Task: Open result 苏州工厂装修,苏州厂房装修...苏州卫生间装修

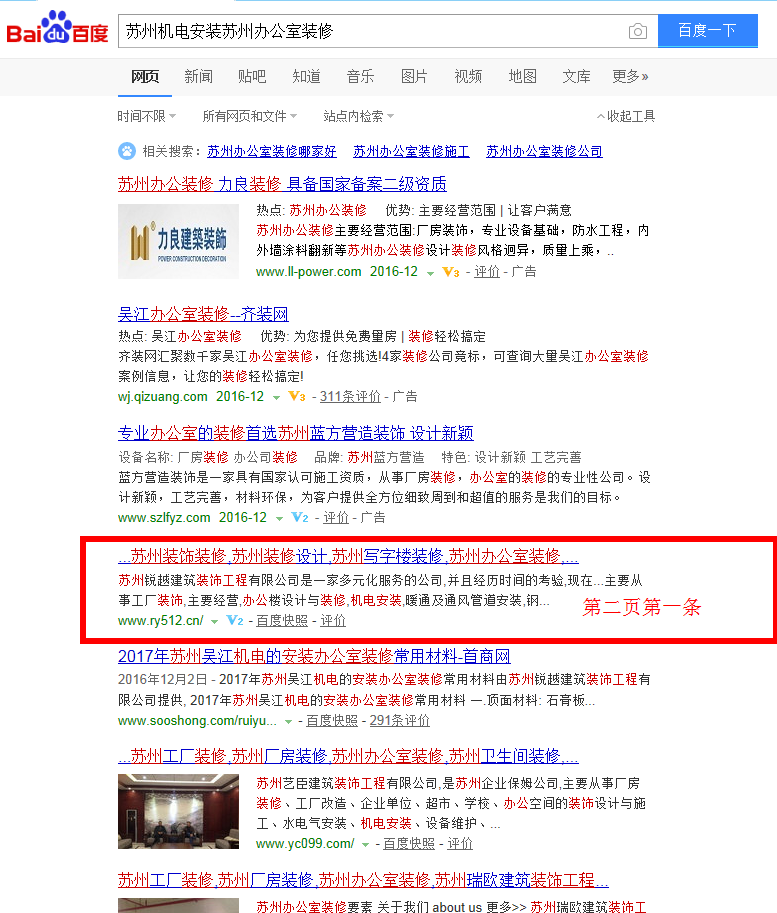Action: point(348,756)
